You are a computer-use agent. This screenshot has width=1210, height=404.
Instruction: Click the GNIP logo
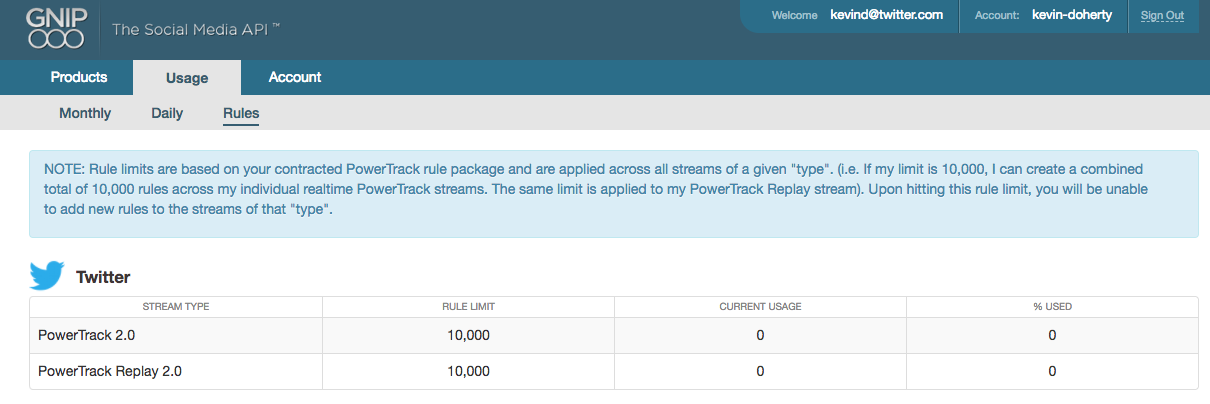point(56,29)
